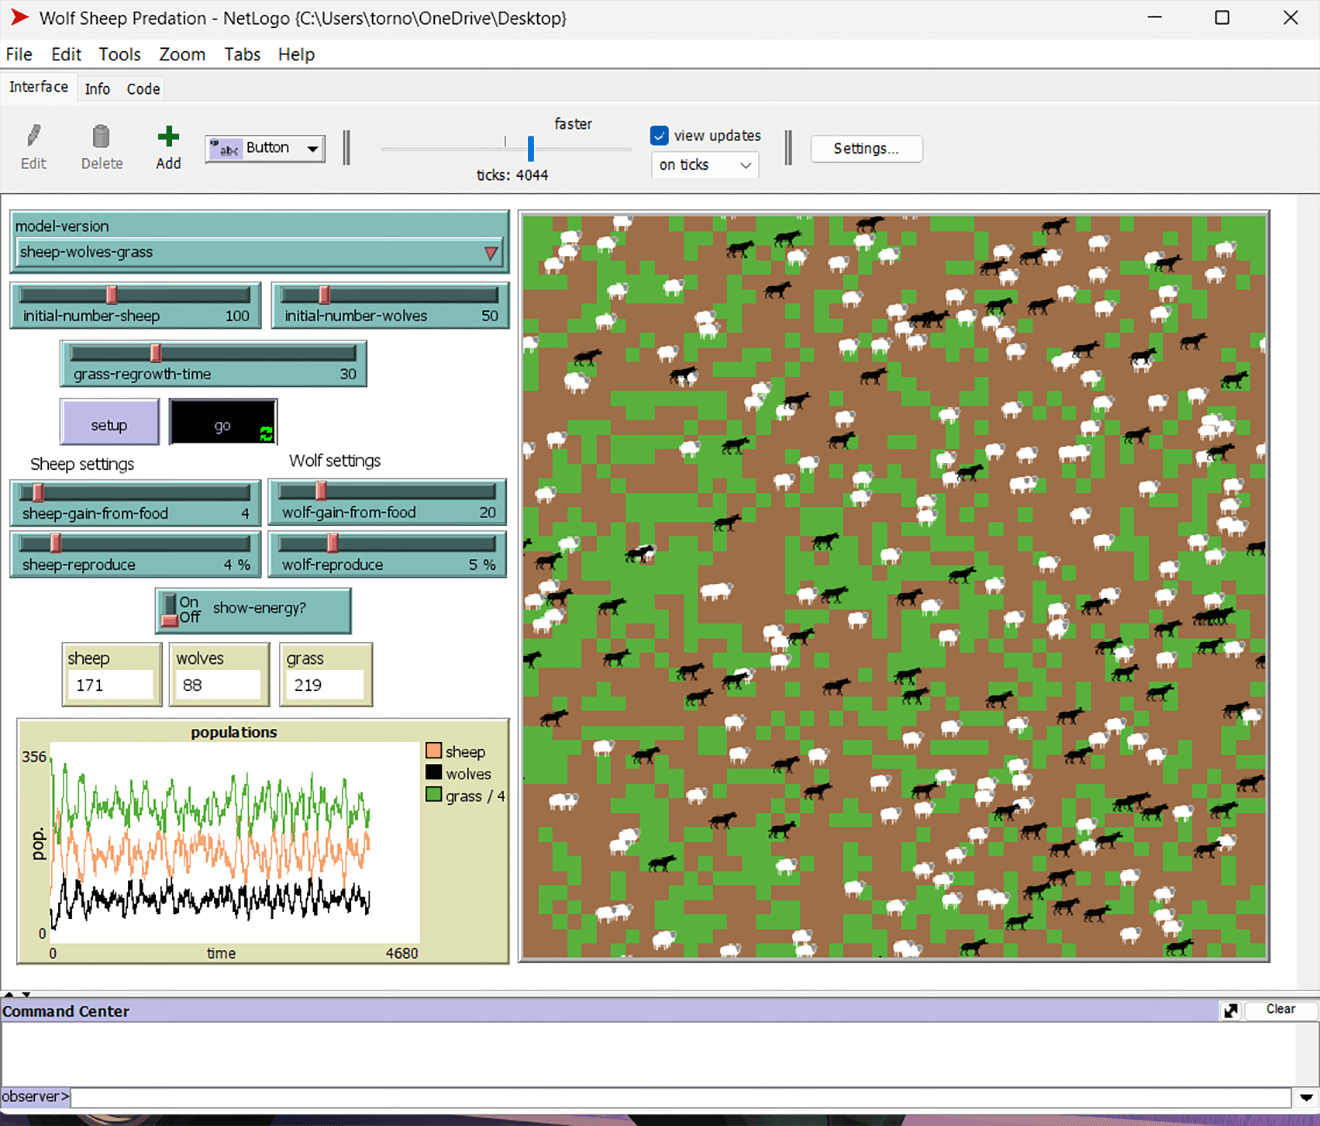Open the observer command history dropdown arrow
Image resolution: width=1320 pixels, height=1126 pixels.
pos(1306,1097)
